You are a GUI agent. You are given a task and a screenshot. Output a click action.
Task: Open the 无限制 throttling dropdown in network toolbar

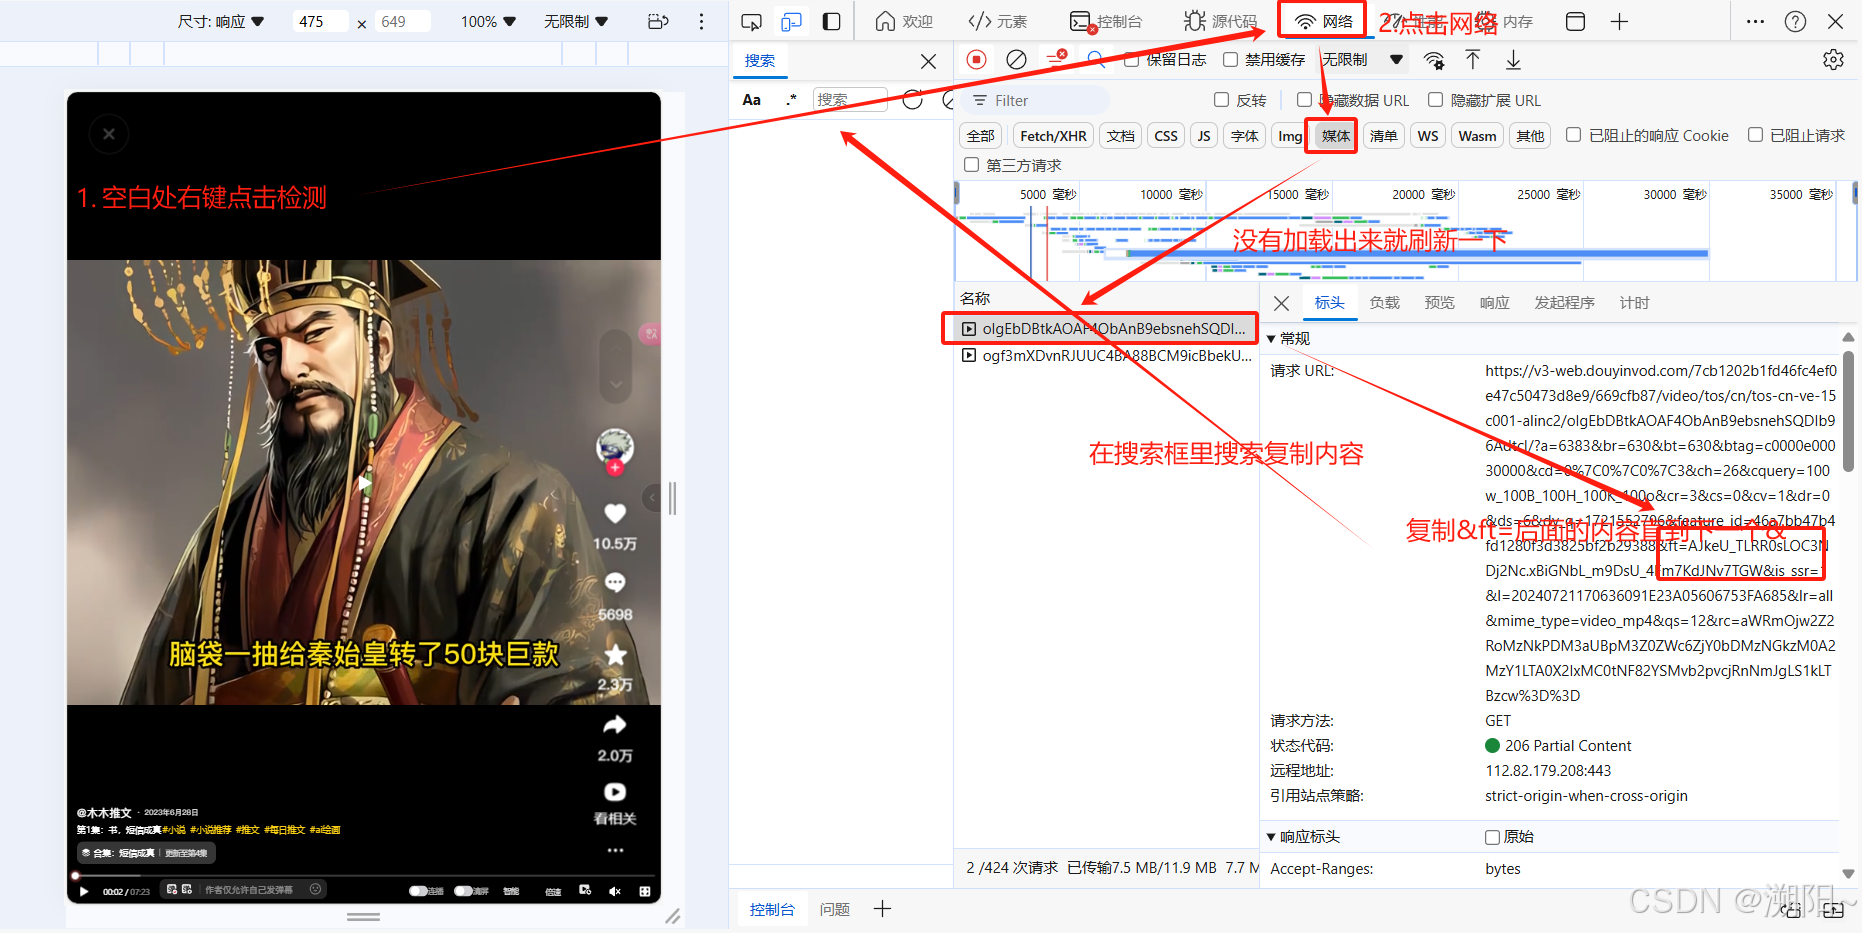tap(1363, 60)
